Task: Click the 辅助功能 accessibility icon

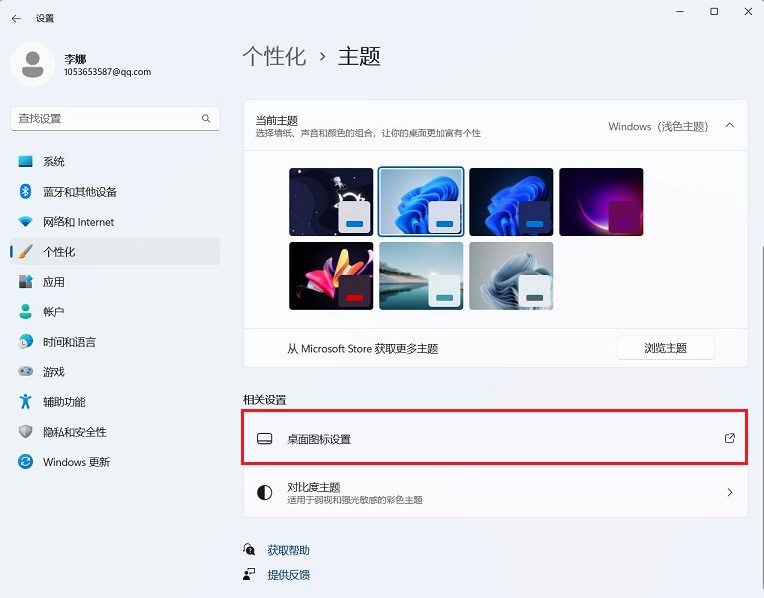Action: tap(25, 402)
